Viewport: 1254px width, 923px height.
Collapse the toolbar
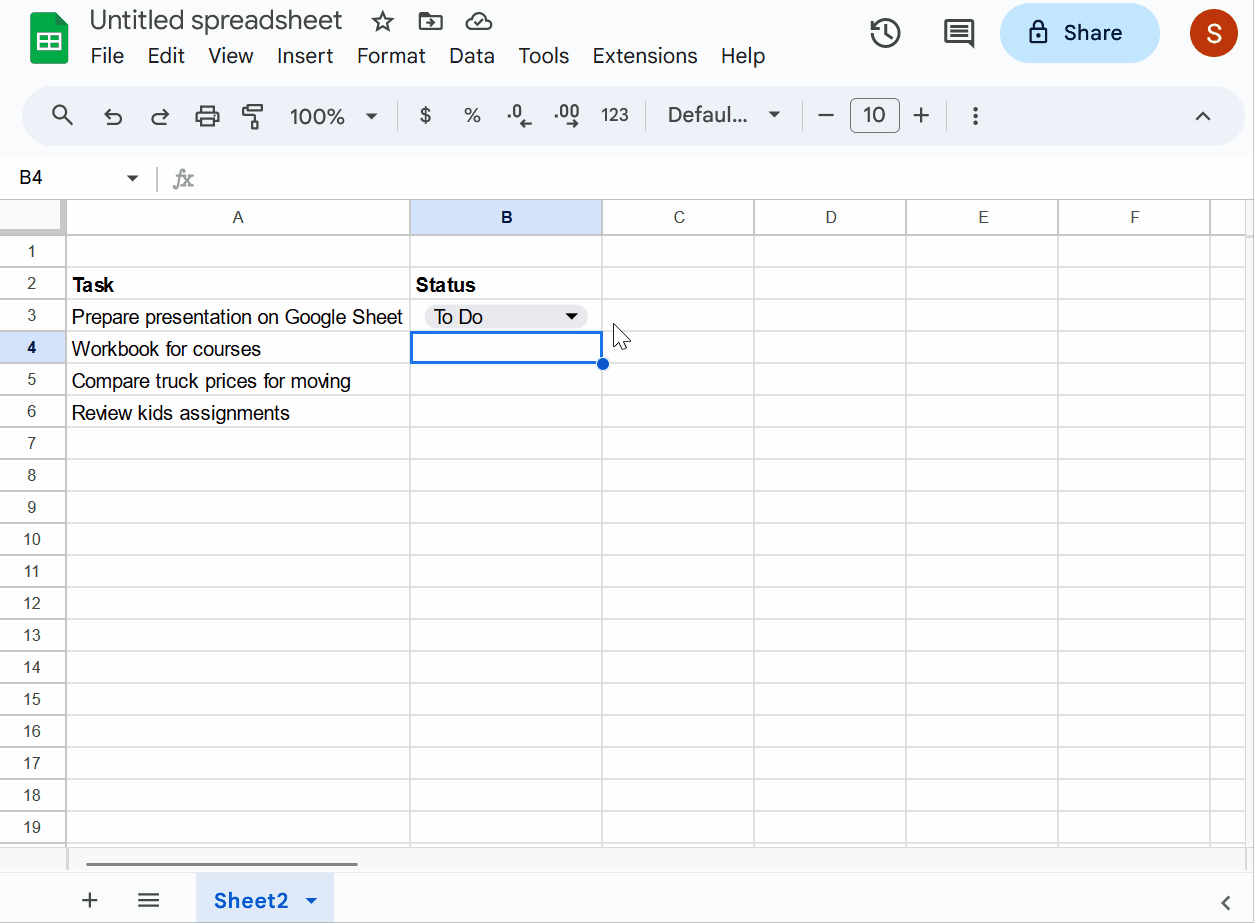click(x=1202, y=115)
